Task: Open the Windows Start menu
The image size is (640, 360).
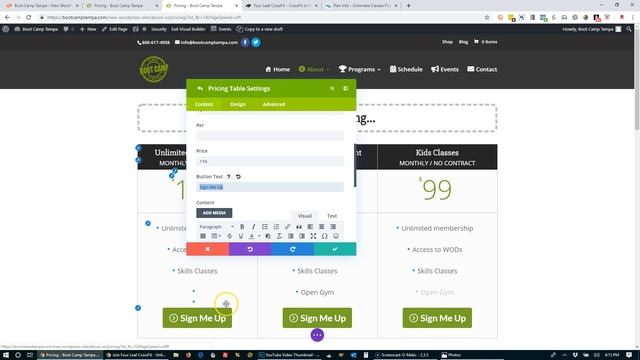Action: click(6, 355)
